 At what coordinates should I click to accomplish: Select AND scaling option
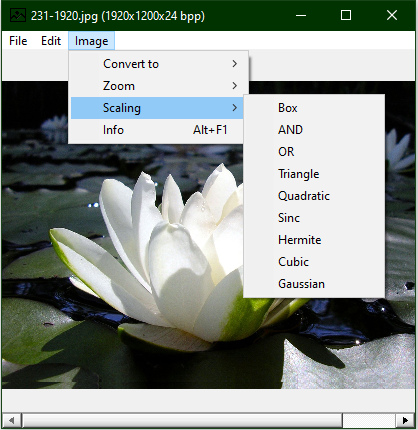(x=314, y=130)
